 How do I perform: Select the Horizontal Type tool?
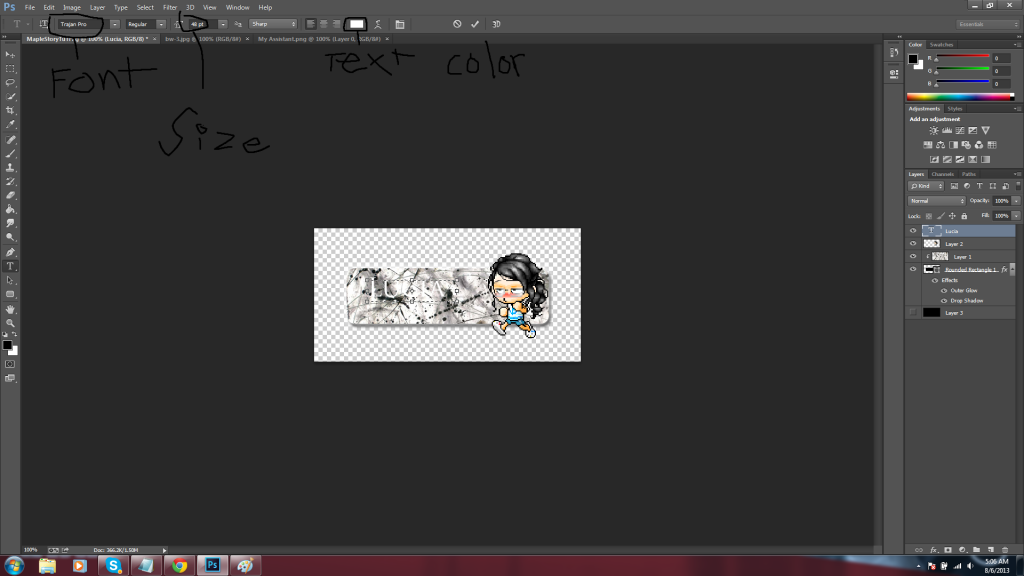point(10,266)
